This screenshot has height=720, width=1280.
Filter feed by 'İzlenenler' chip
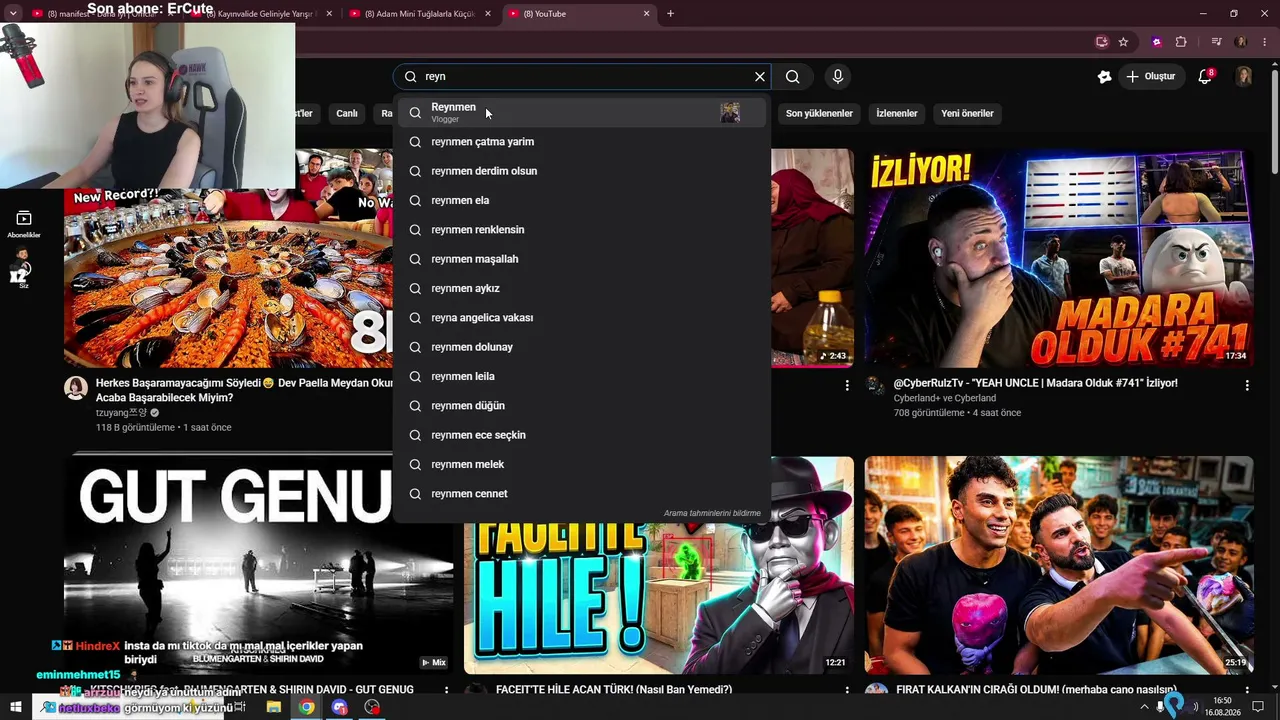[x=897, y=113]
